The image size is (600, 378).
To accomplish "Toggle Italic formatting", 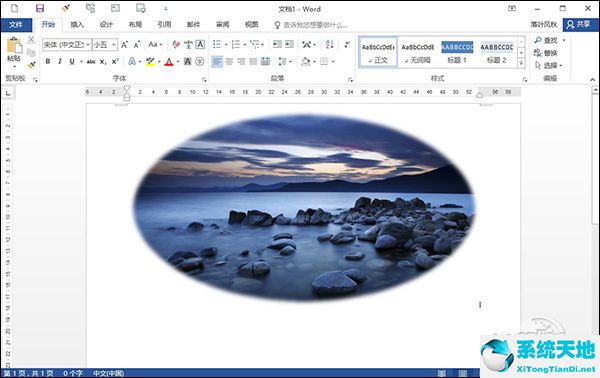I will 60,61.
